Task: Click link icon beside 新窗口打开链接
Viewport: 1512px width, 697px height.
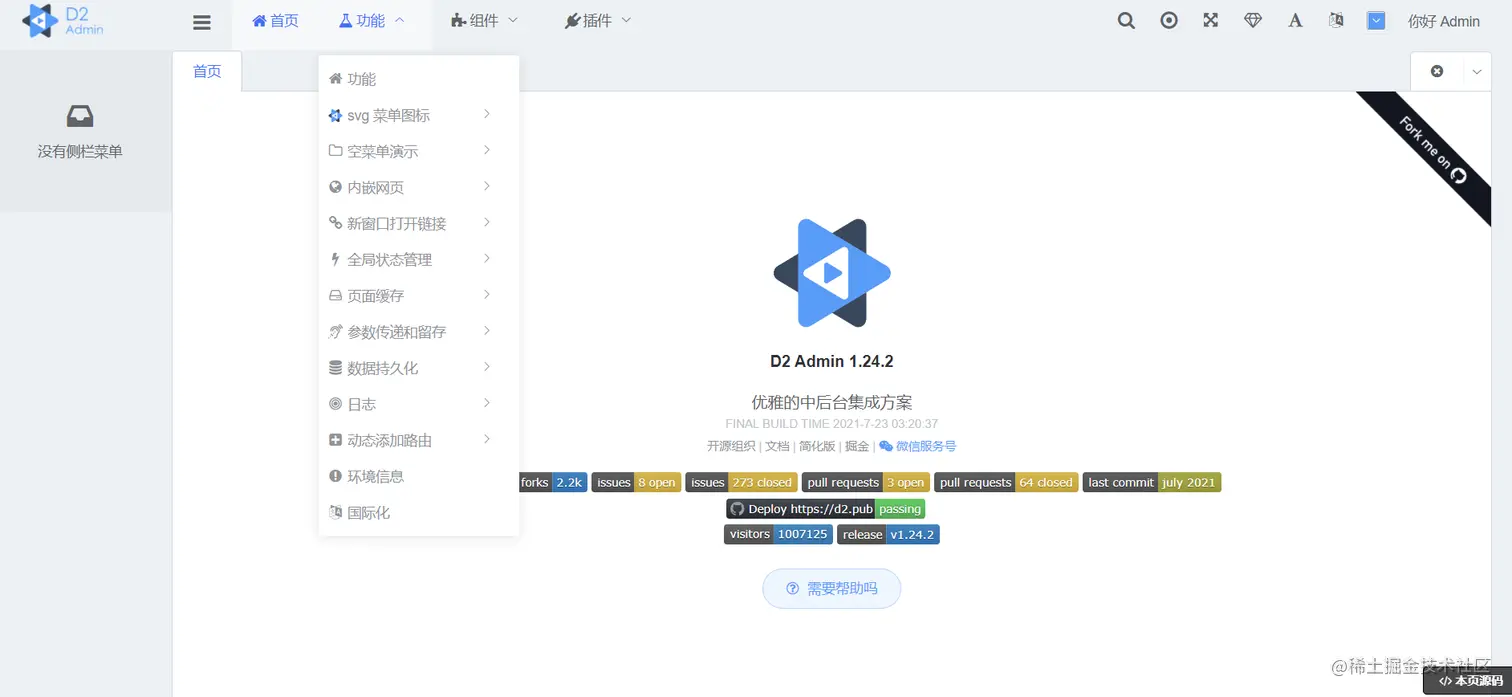Action: (x=336, y=223)
